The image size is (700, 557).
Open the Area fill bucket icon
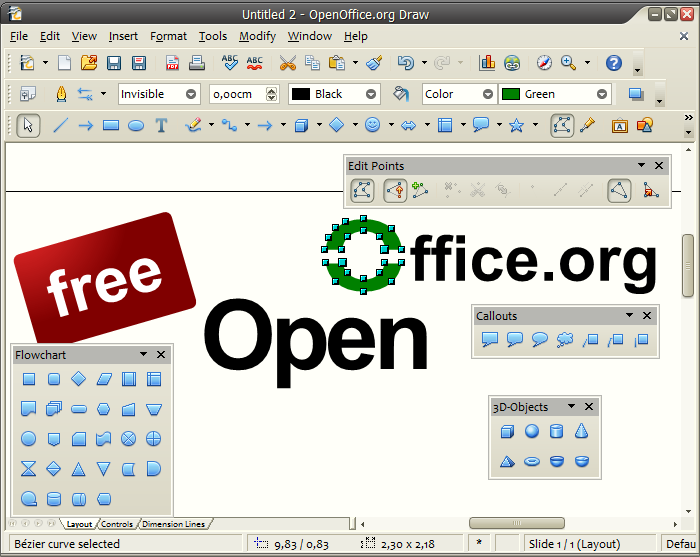click(401, 94)
